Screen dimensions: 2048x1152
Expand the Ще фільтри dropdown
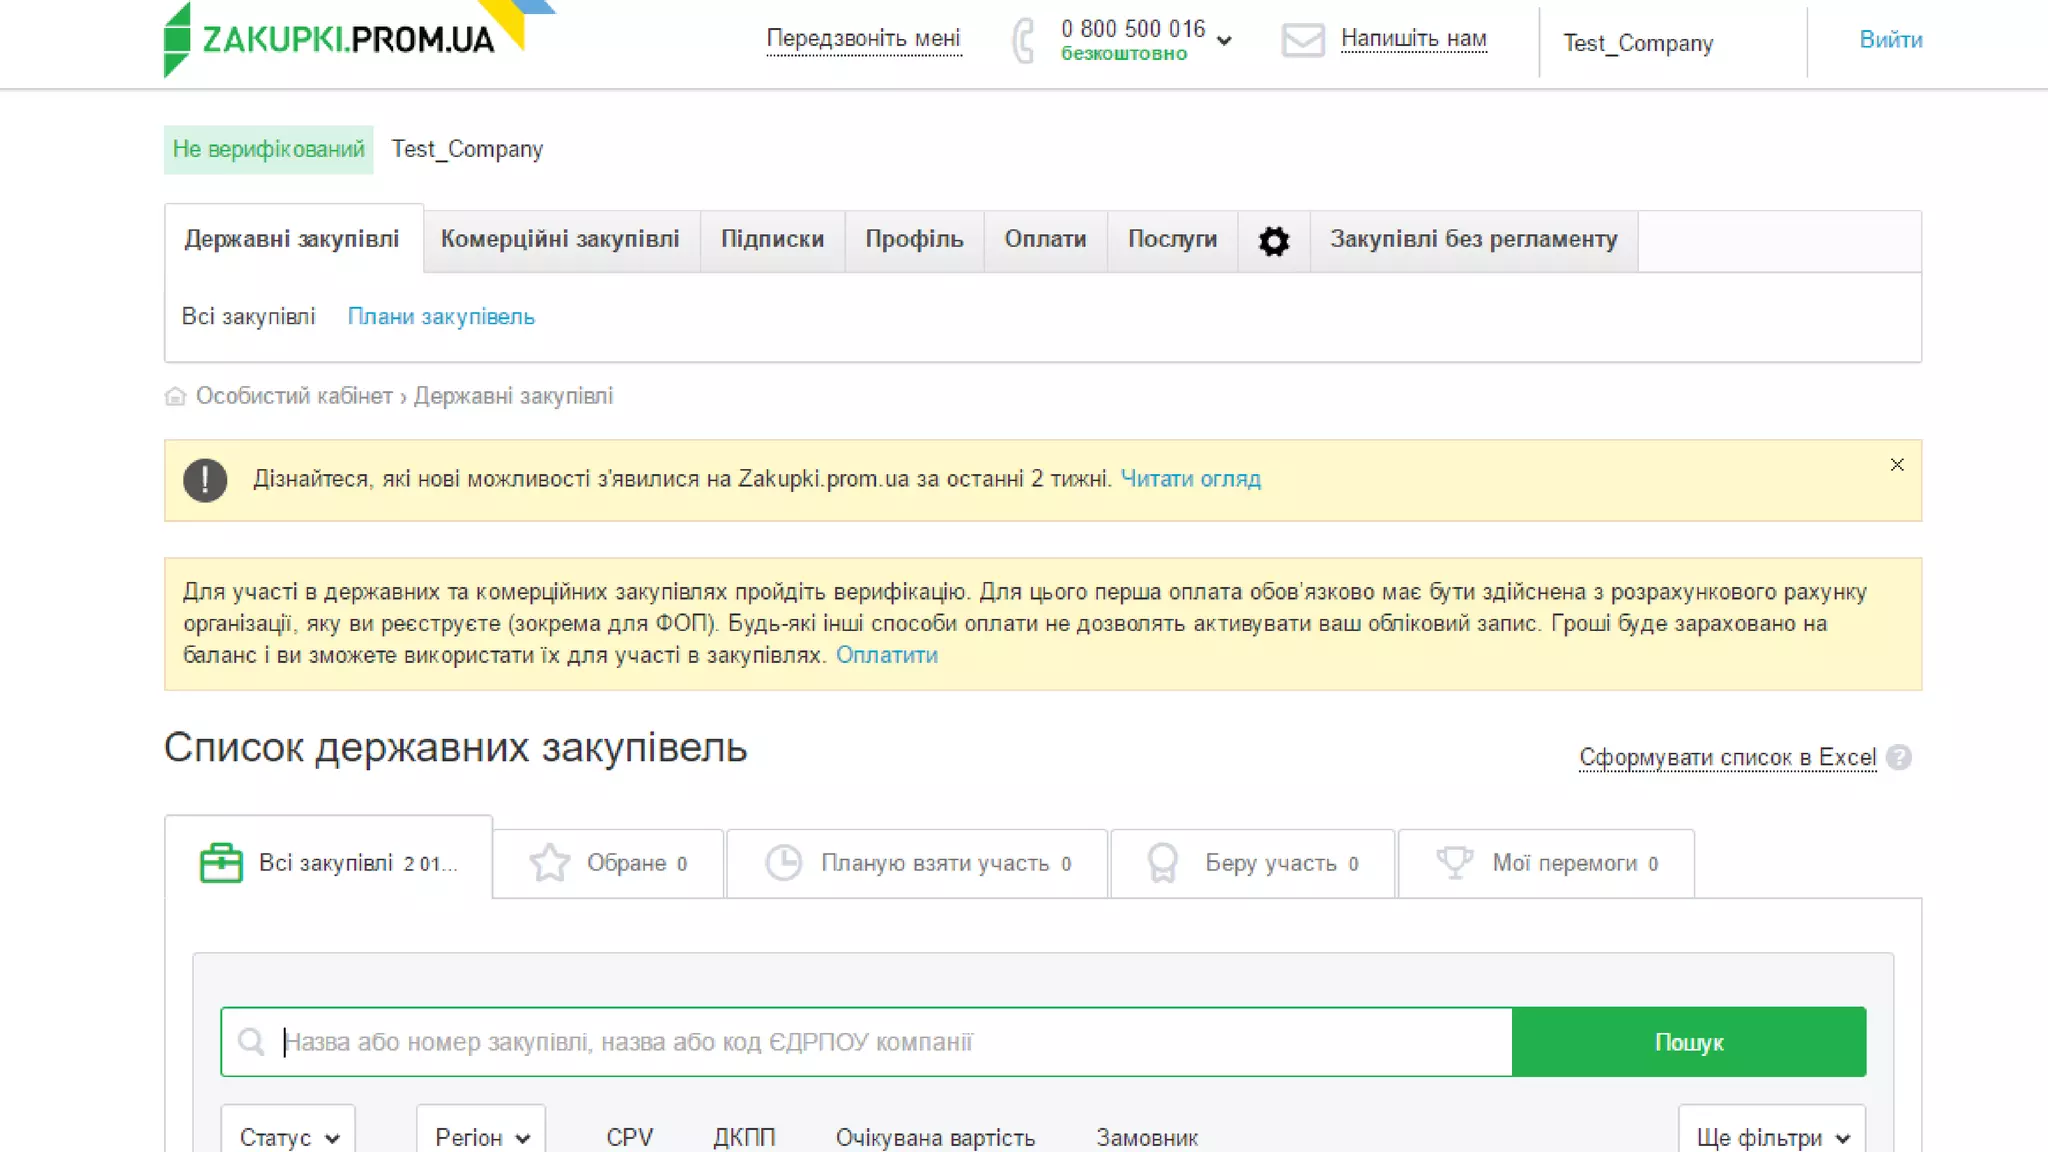point(1771,1137)
